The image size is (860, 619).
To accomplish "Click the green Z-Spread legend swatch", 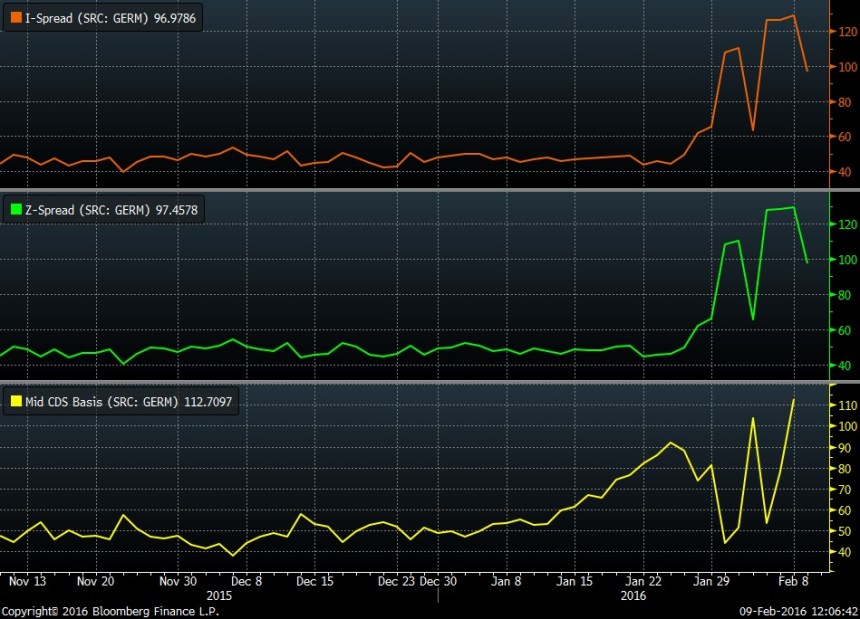I will 16,210.
